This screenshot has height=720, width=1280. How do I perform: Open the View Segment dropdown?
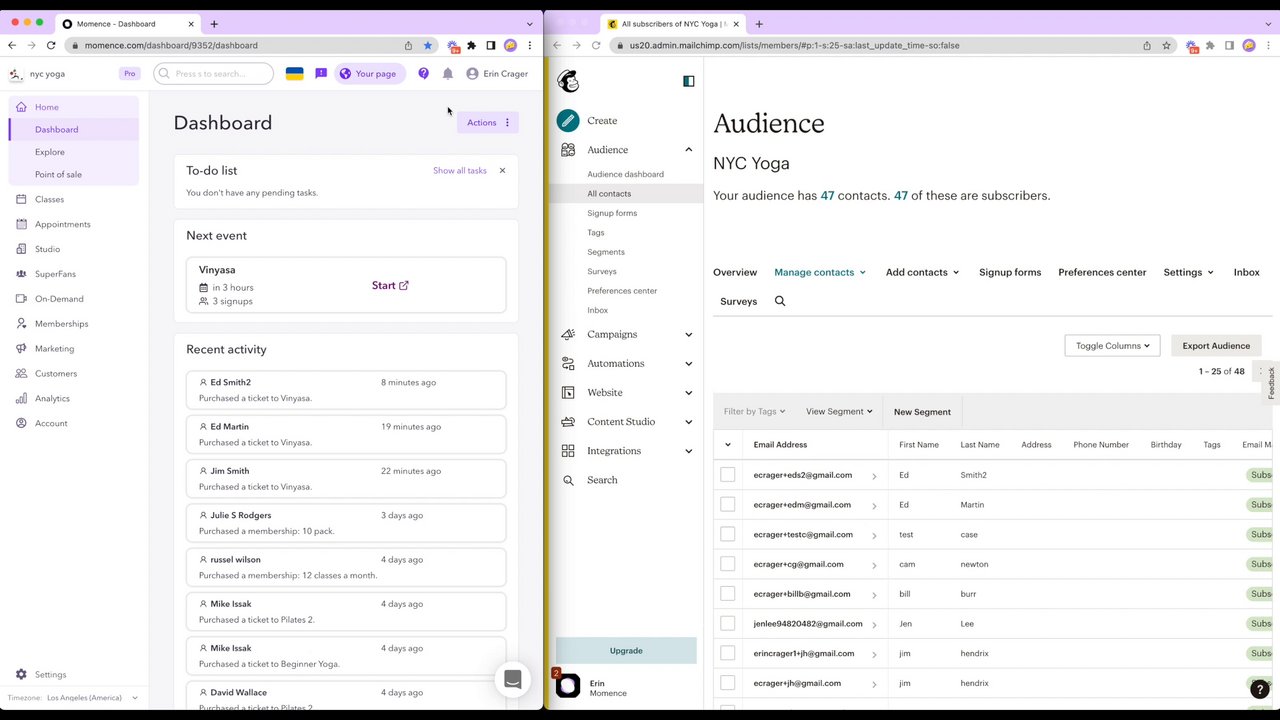839,412
